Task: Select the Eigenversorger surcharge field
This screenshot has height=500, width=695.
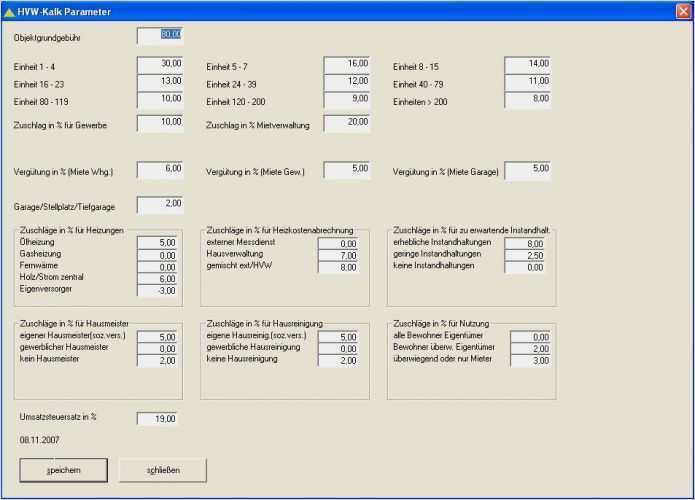Action: (157, 290)
